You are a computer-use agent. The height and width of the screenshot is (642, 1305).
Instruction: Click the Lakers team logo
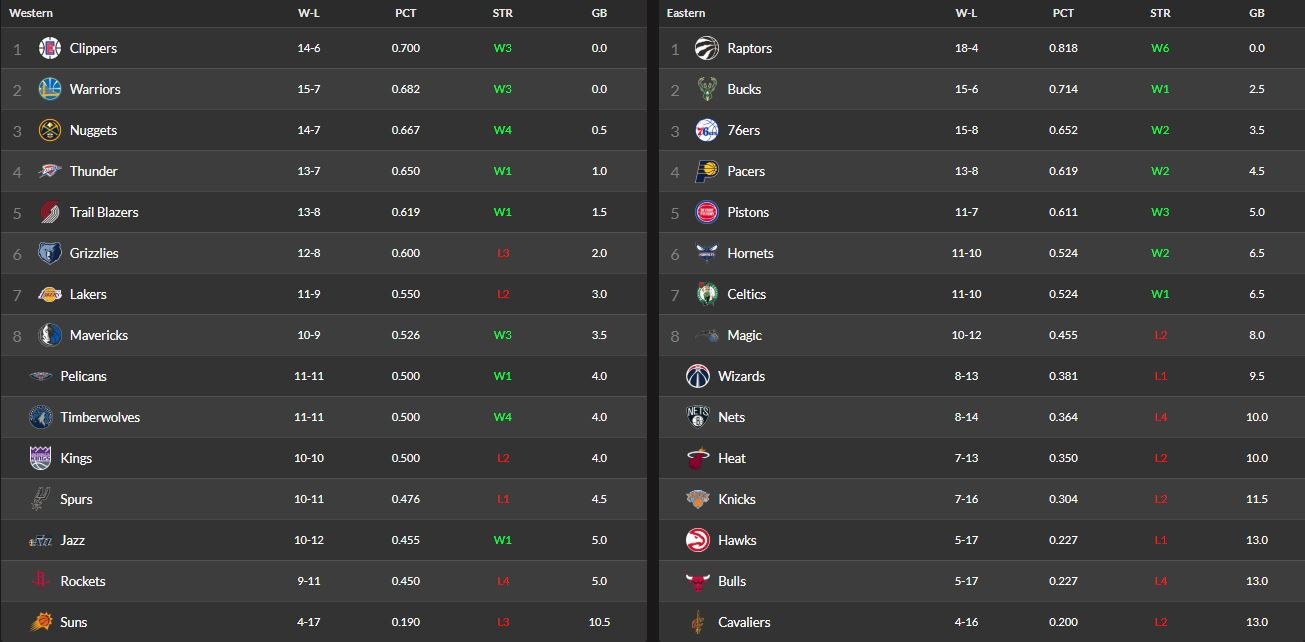[x=50, y=294]
